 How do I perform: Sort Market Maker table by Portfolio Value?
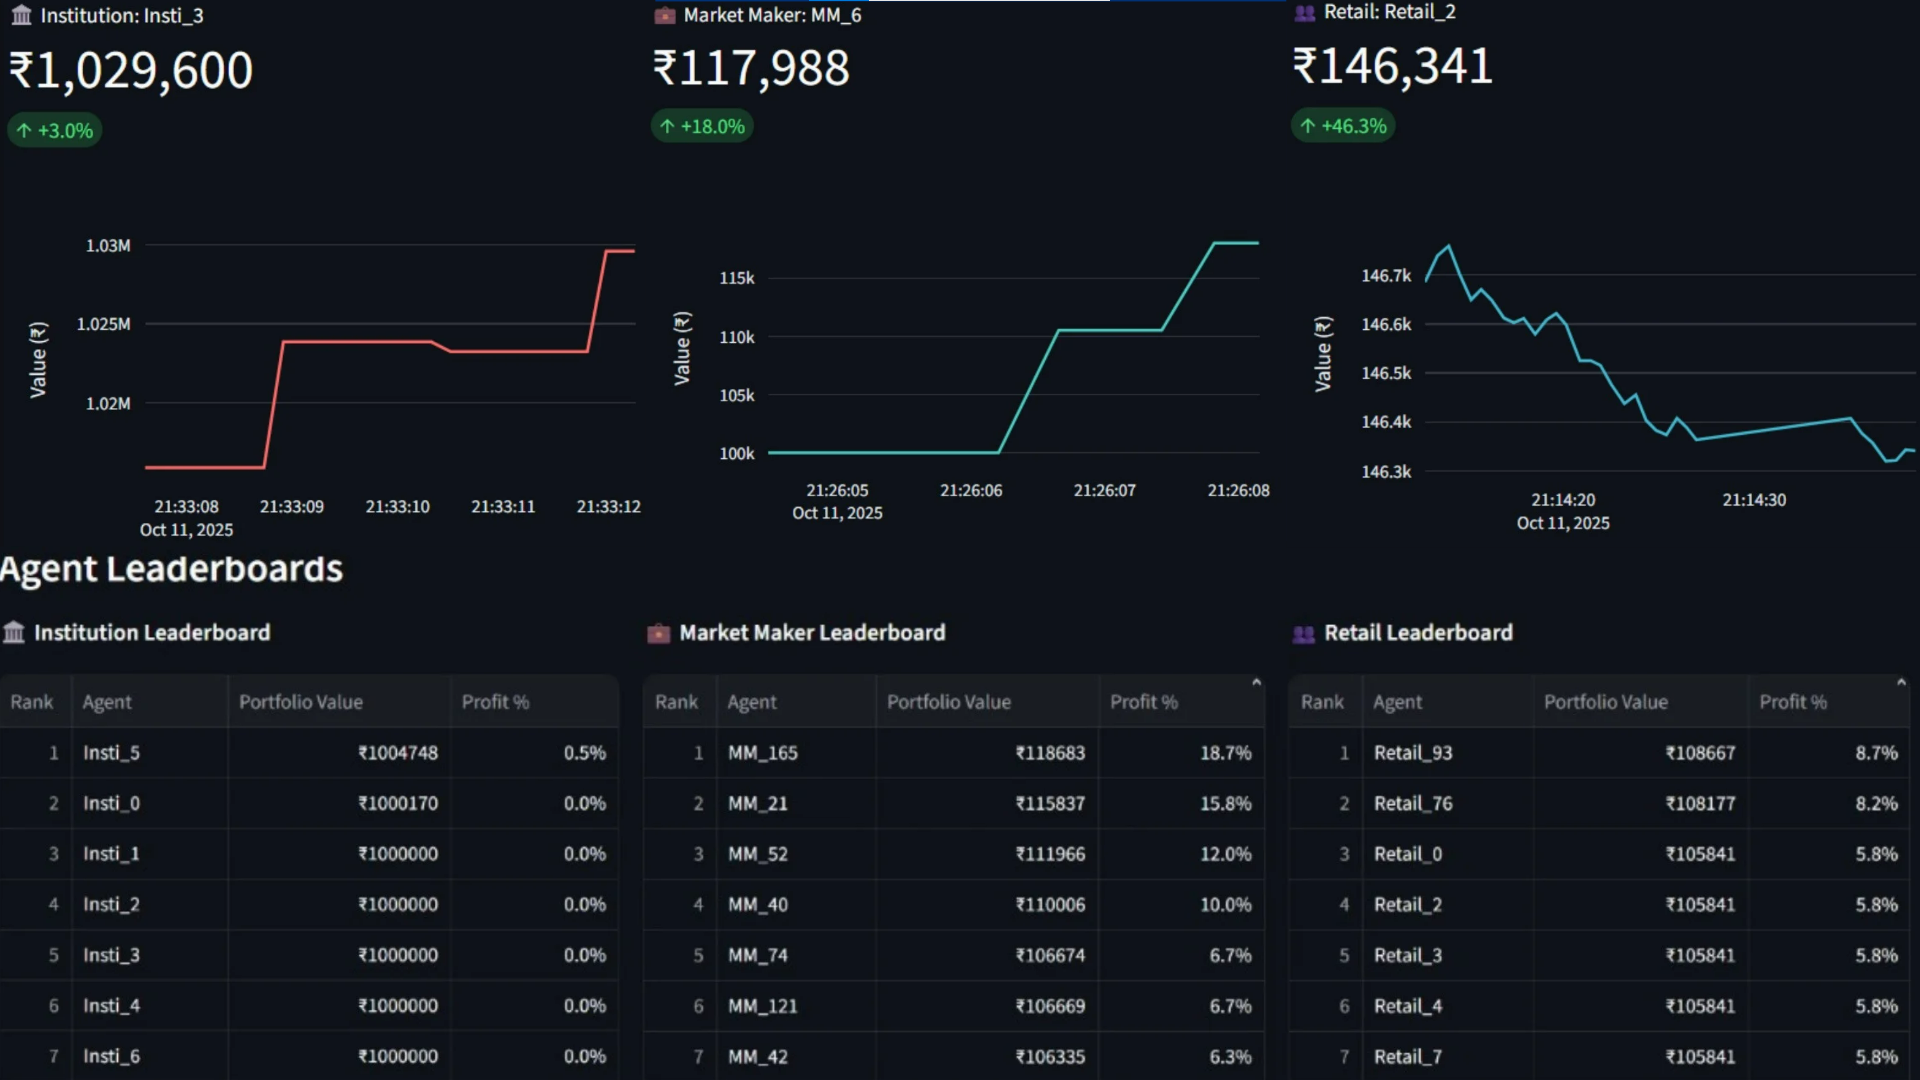948,702
